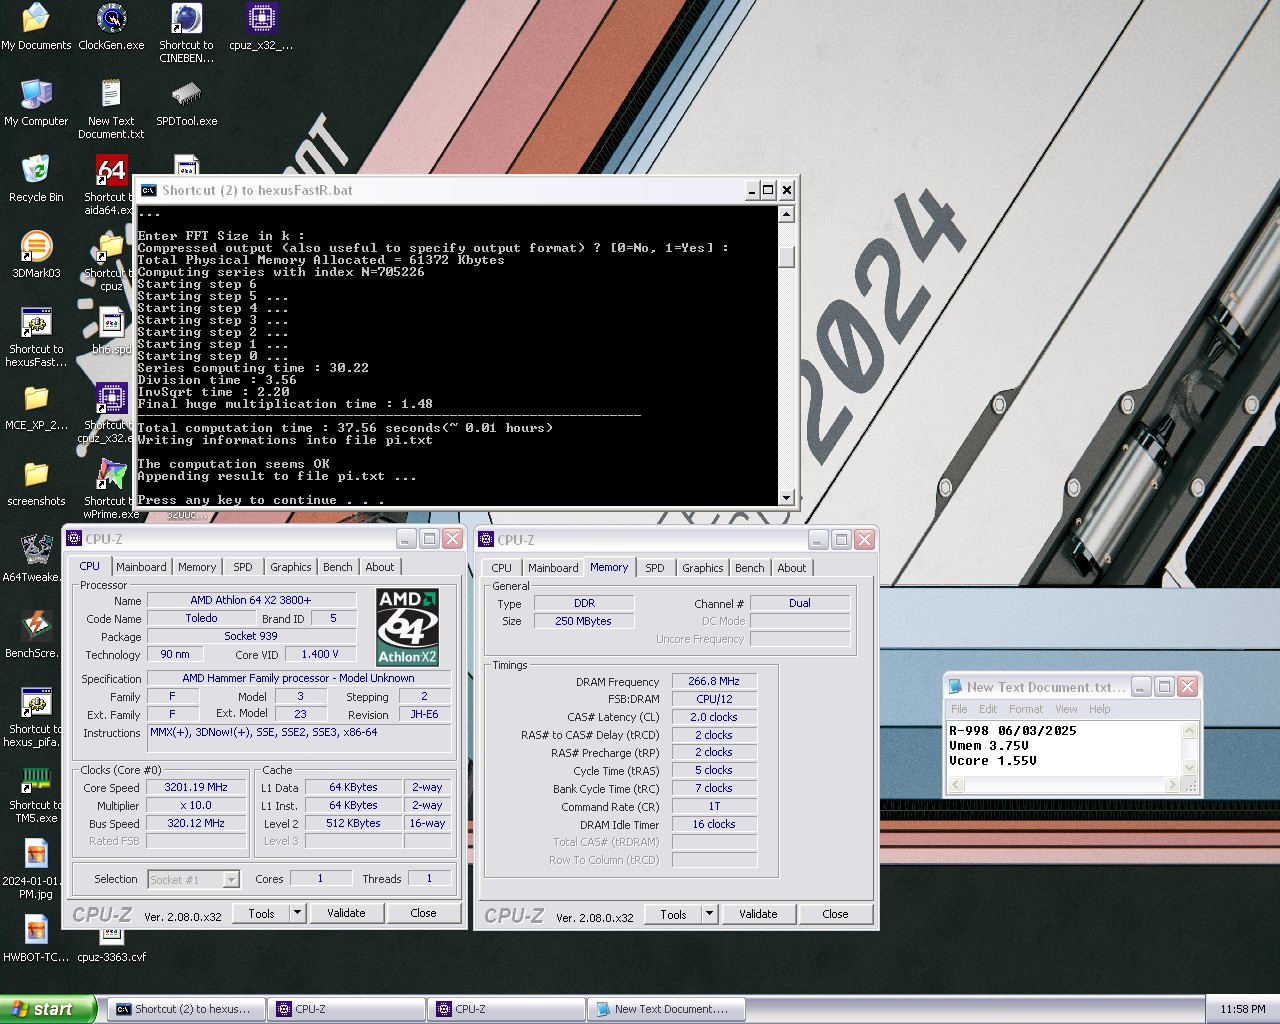Open the File menu in Notepad
The image size is (1280, 1024).
pos(959,709)
